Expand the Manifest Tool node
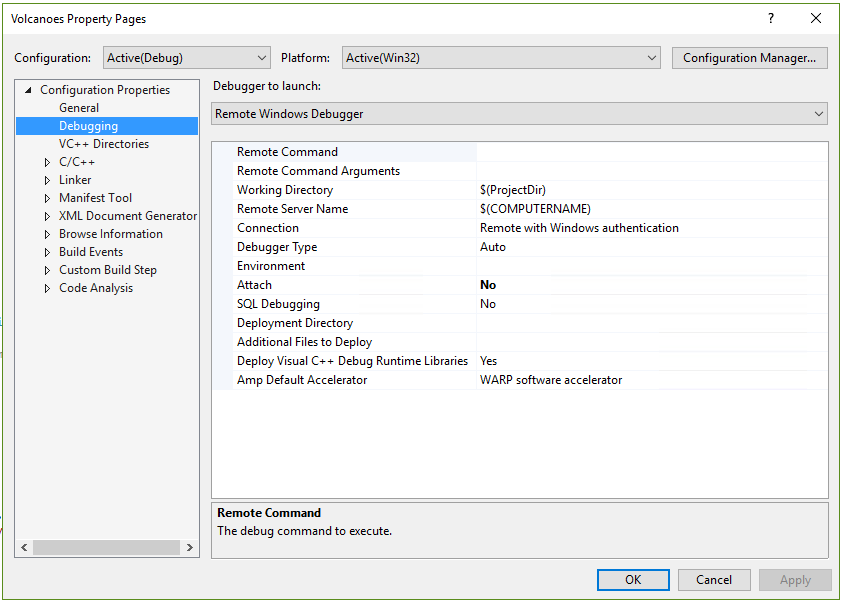Viewport: 844px width, 600px height. pyautogui.click(x=46, y=197)
